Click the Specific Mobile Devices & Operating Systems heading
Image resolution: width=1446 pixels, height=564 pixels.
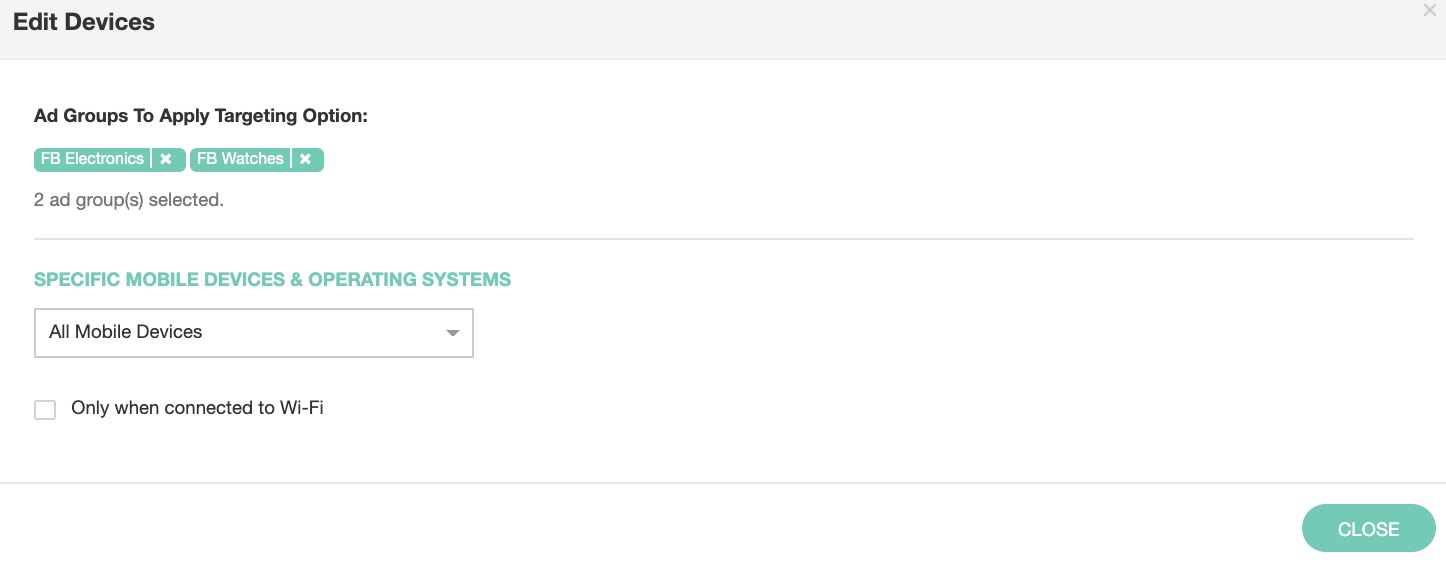272,280
